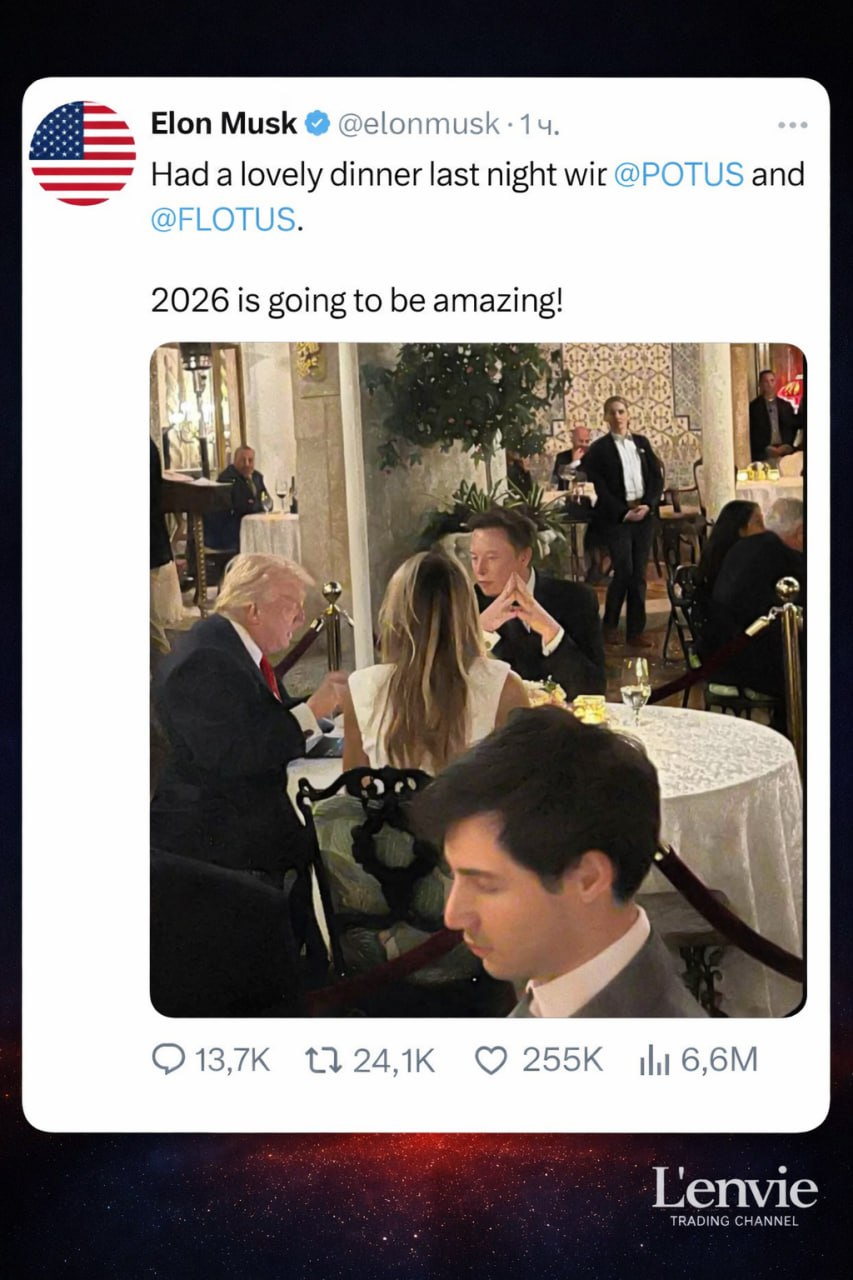
Task: Open the reply conversation via the speech bubble icon
Action: pyautogui.click(x=167, y=1059)
